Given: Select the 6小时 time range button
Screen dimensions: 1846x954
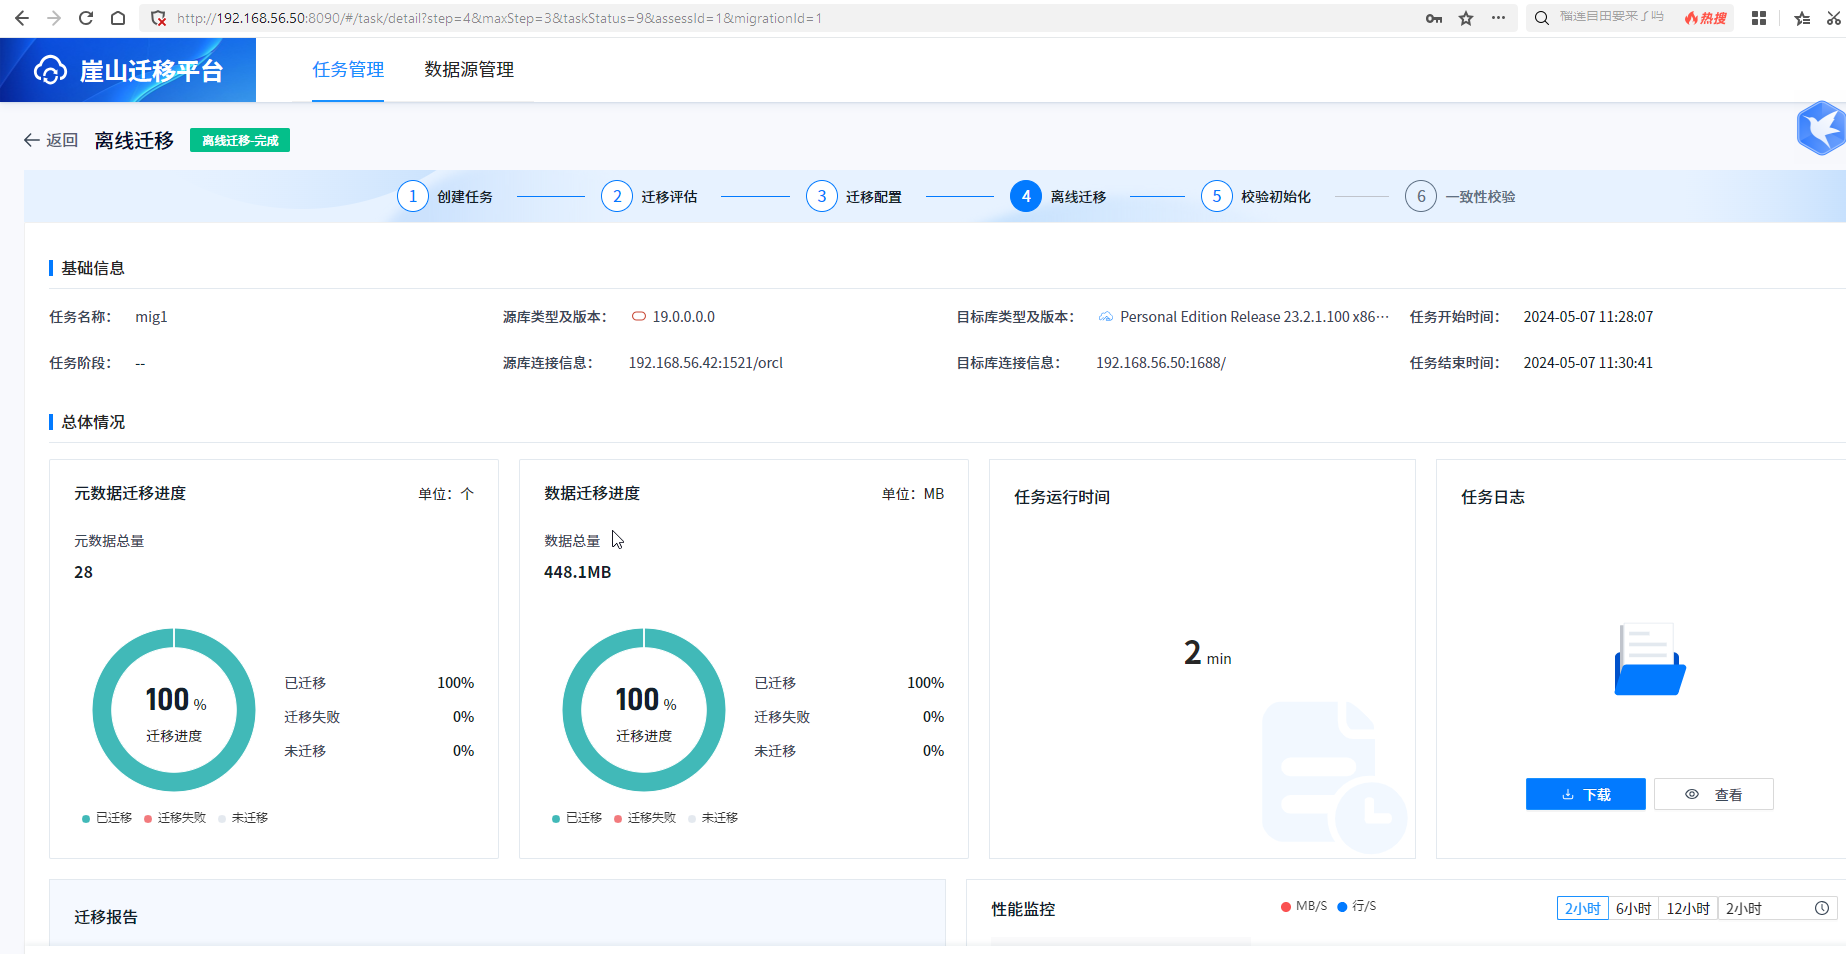Looking at the screenshot, I should (1633, 908).
